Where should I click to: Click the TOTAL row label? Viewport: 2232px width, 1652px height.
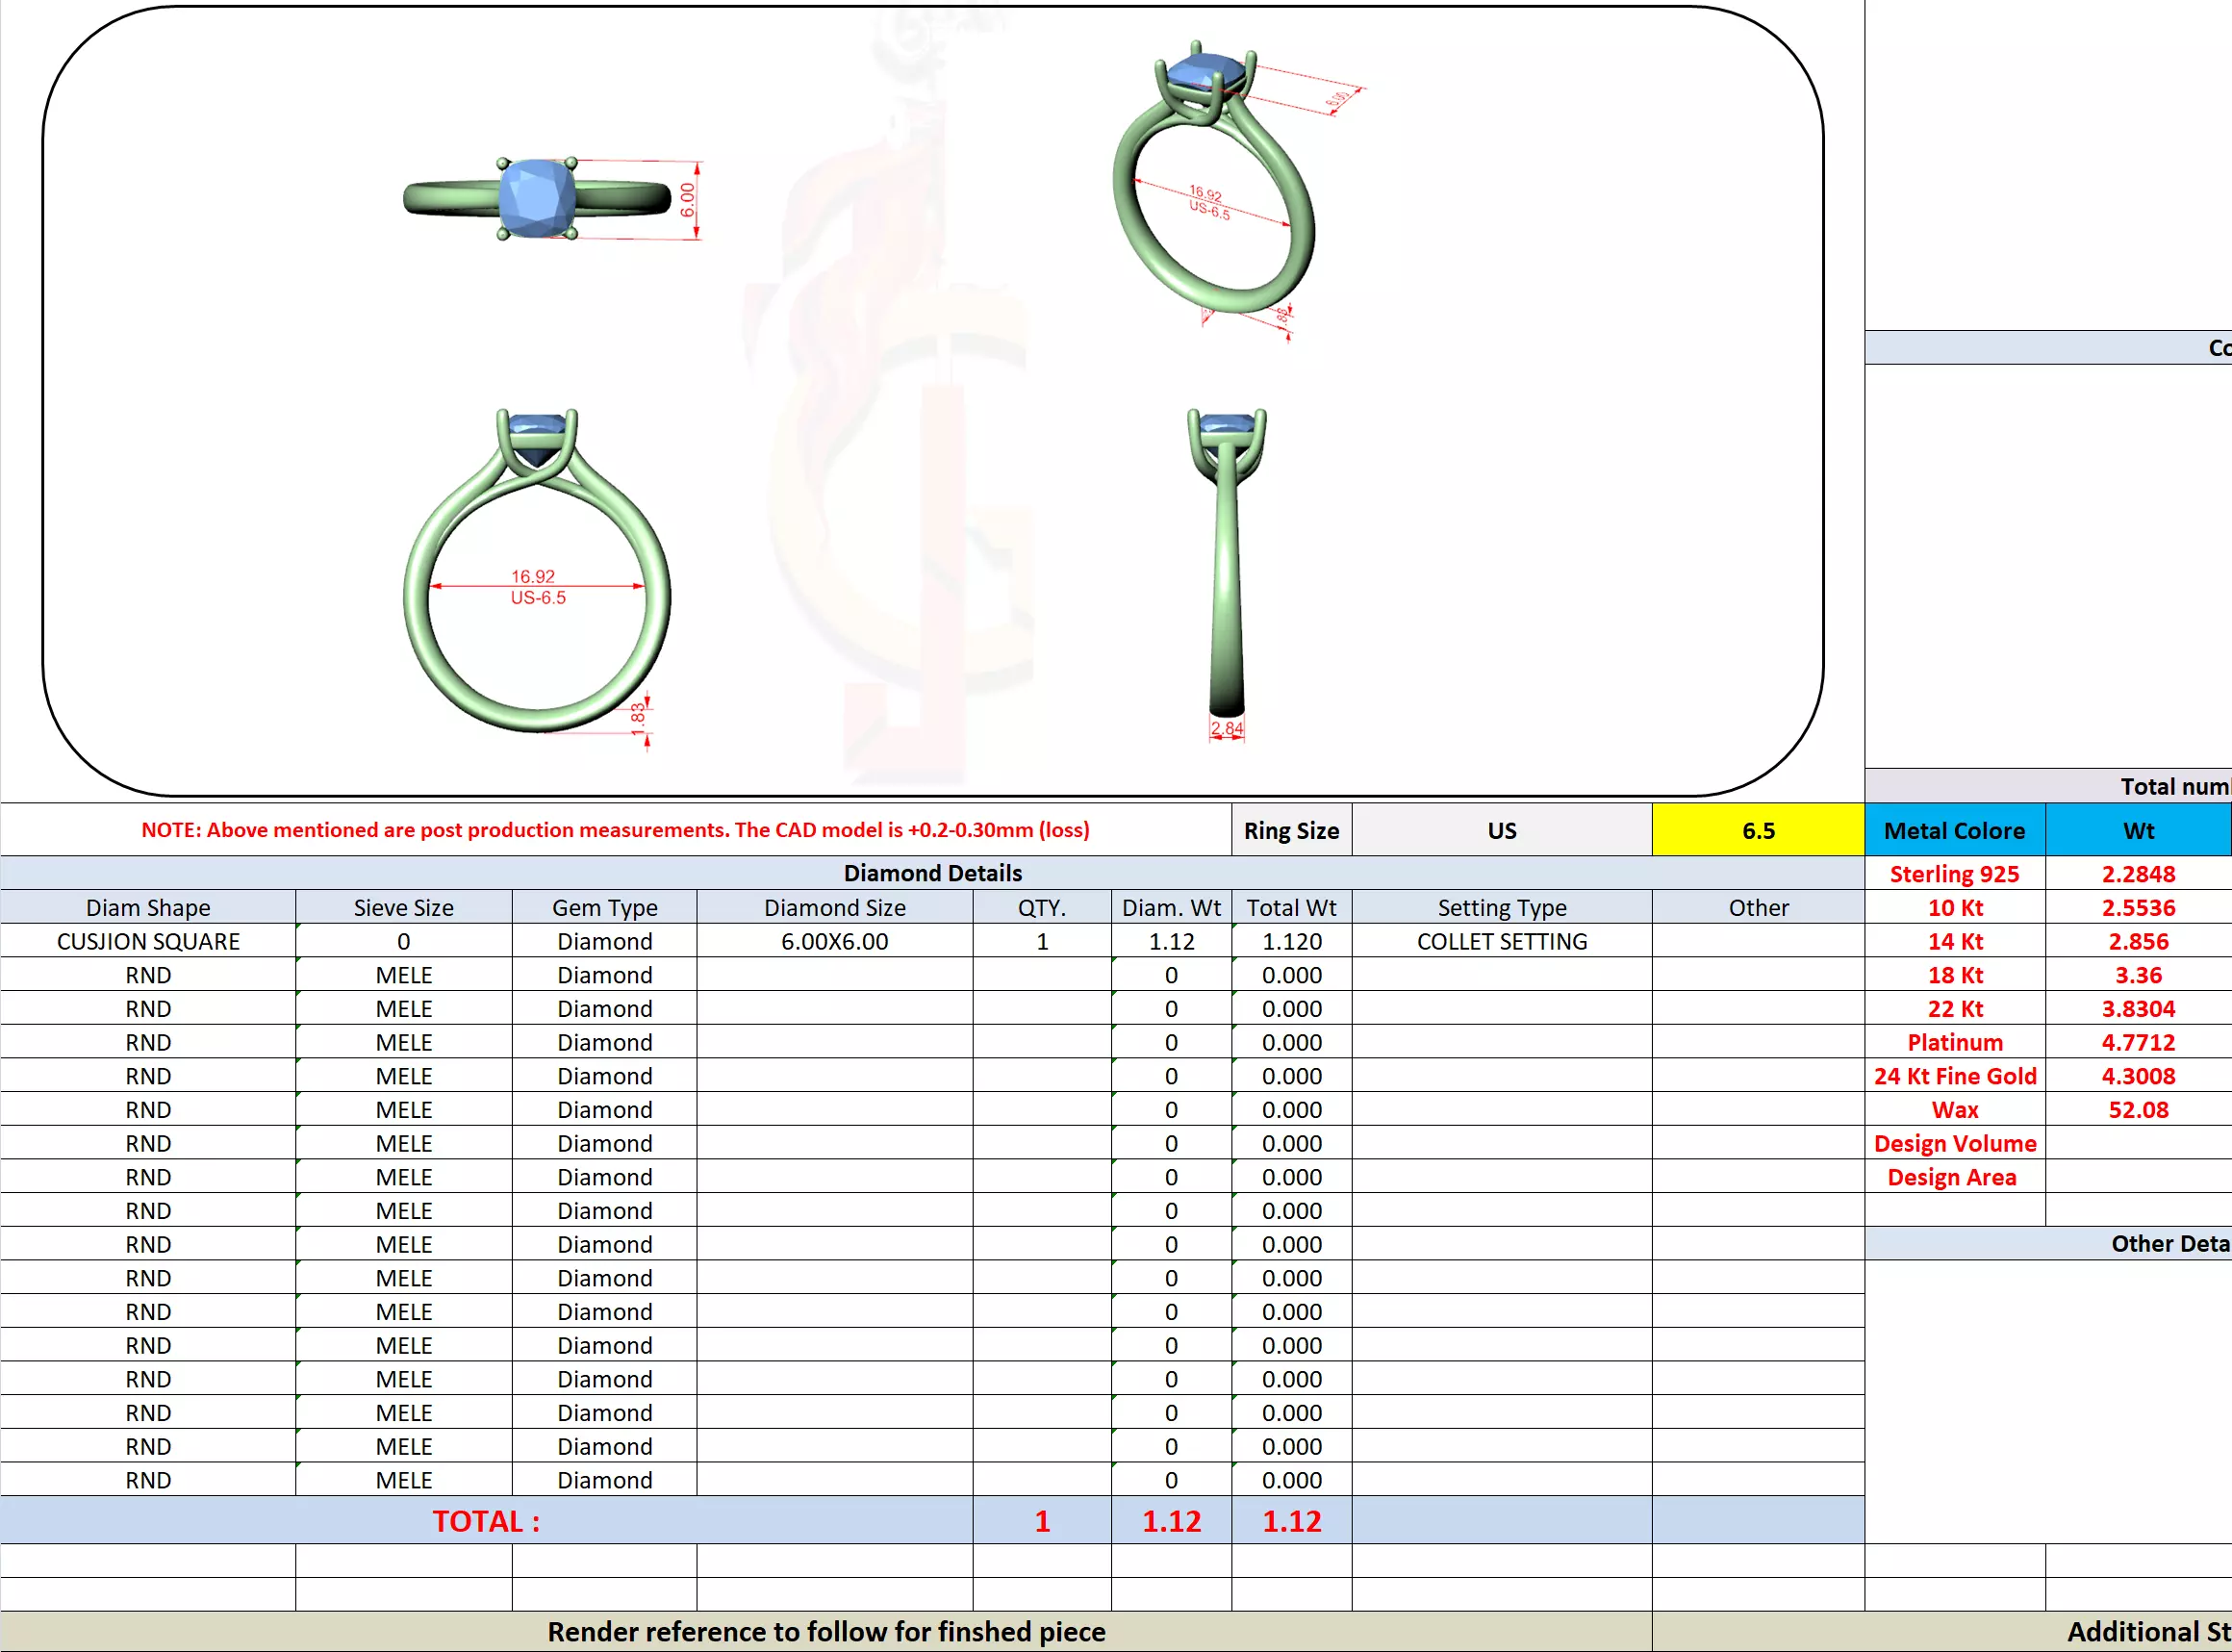pyautogui.click(x=486, y=1521)
